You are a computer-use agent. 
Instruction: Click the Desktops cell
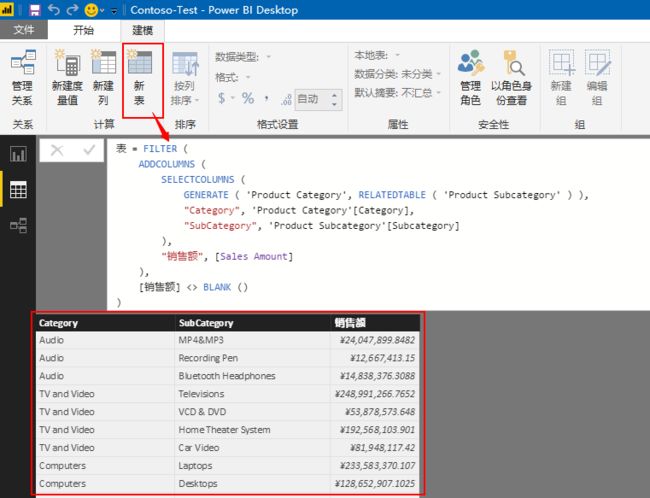[252, 483]
